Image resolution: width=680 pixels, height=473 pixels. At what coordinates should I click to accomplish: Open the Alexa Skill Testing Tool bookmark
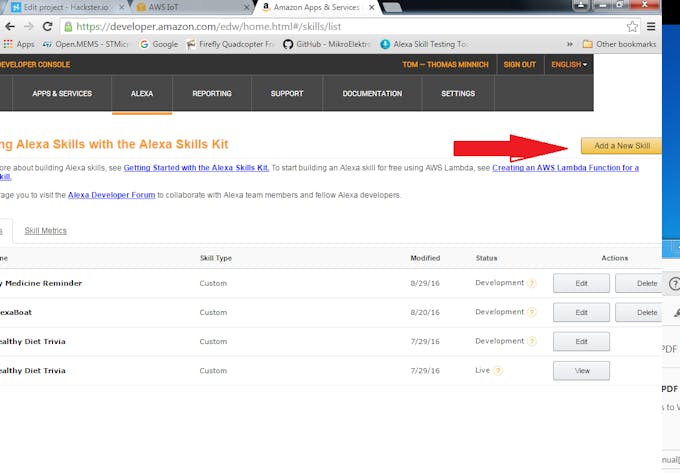pos(425,44)
